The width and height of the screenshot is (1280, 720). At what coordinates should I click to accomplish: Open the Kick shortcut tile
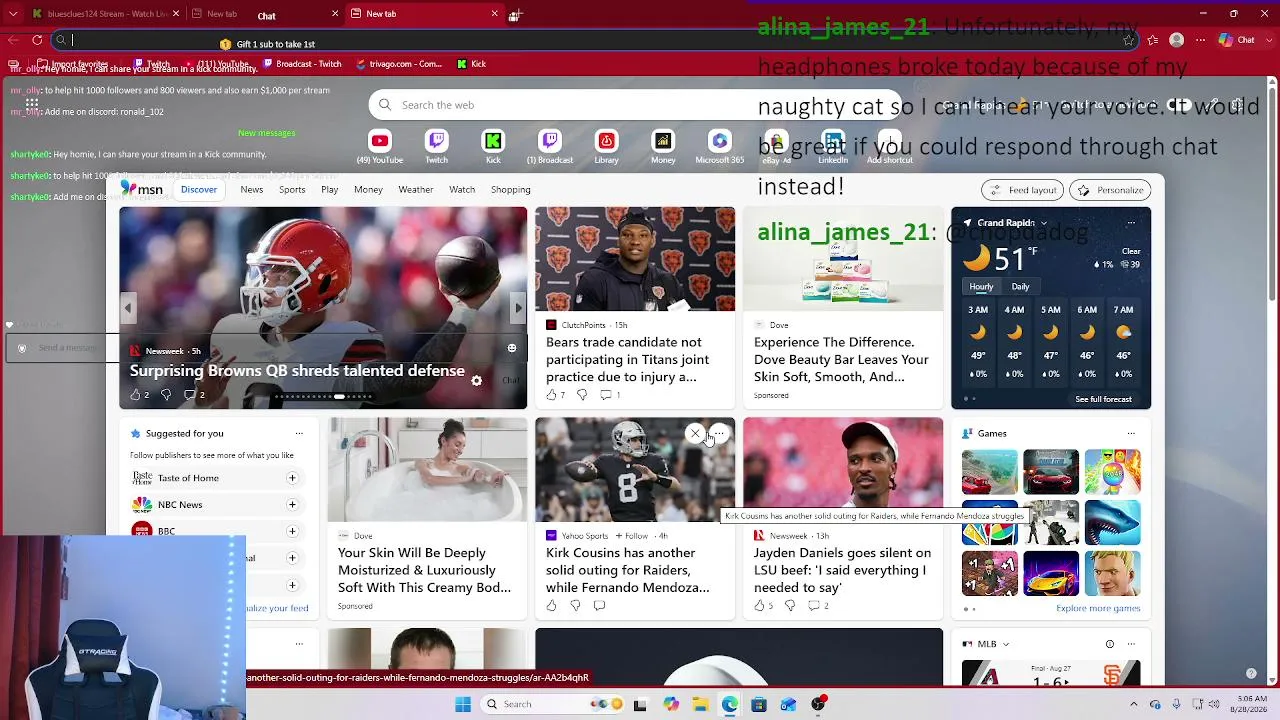493,146
